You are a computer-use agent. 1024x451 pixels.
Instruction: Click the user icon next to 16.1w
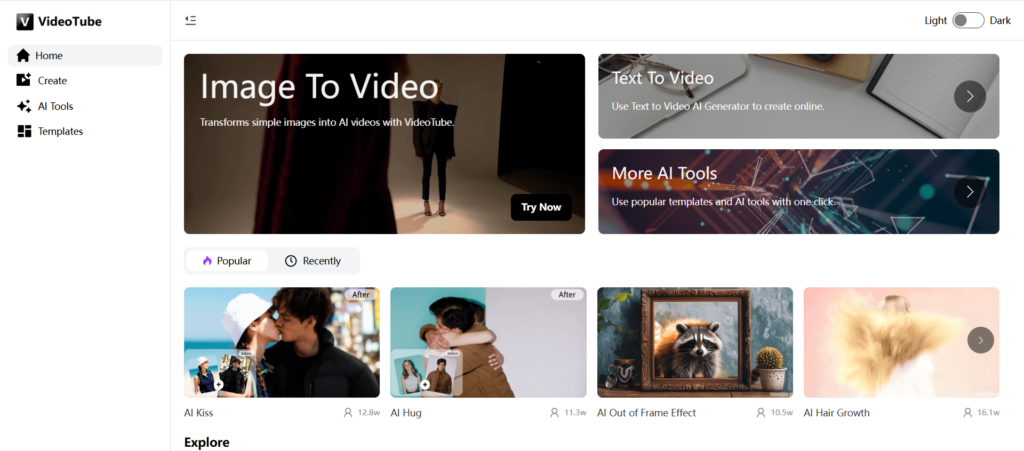coord(968,412)
